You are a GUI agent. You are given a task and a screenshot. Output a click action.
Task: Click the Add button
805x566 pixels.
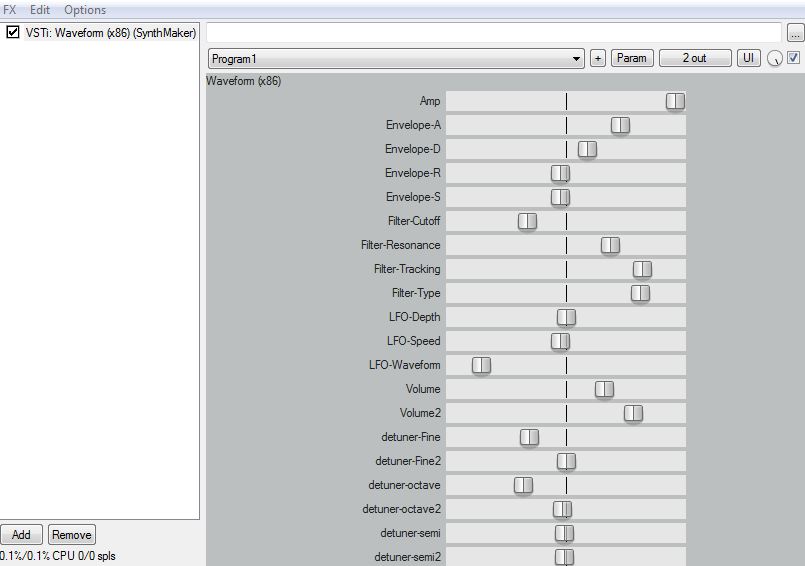[x=21, y=534]
